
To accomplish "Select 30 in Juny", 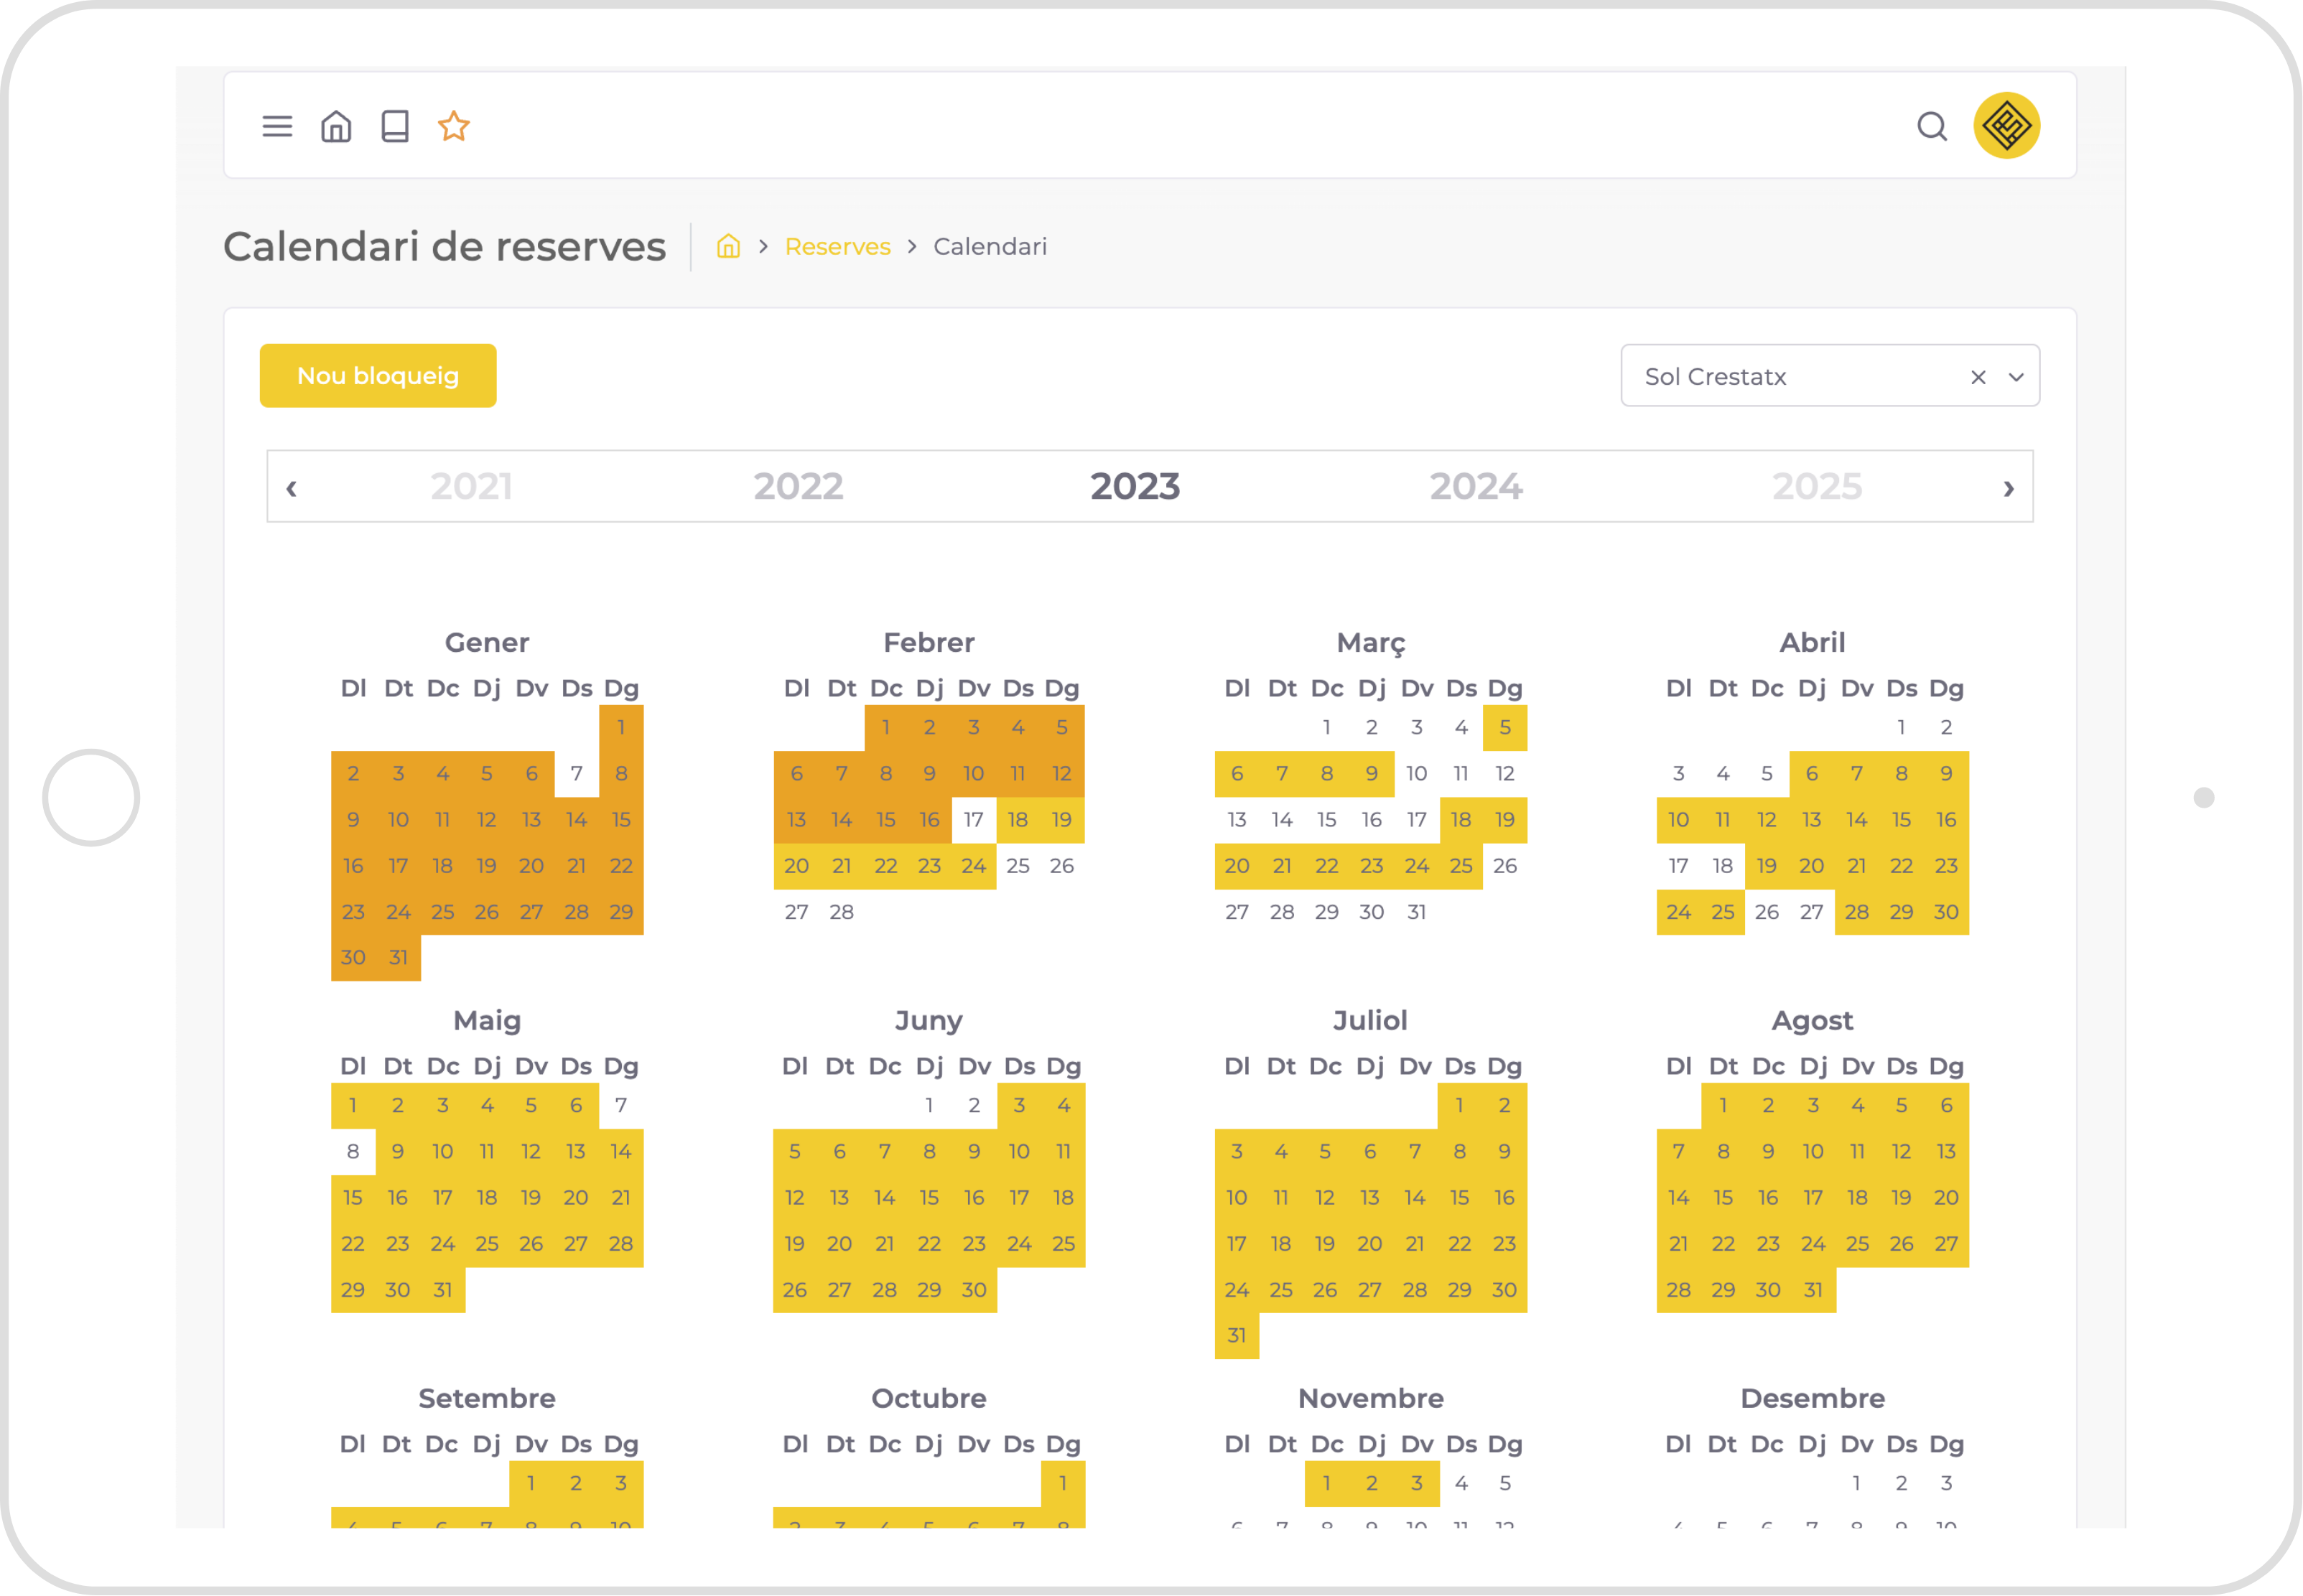I will pyautogui.click(x=974, y=1290).
